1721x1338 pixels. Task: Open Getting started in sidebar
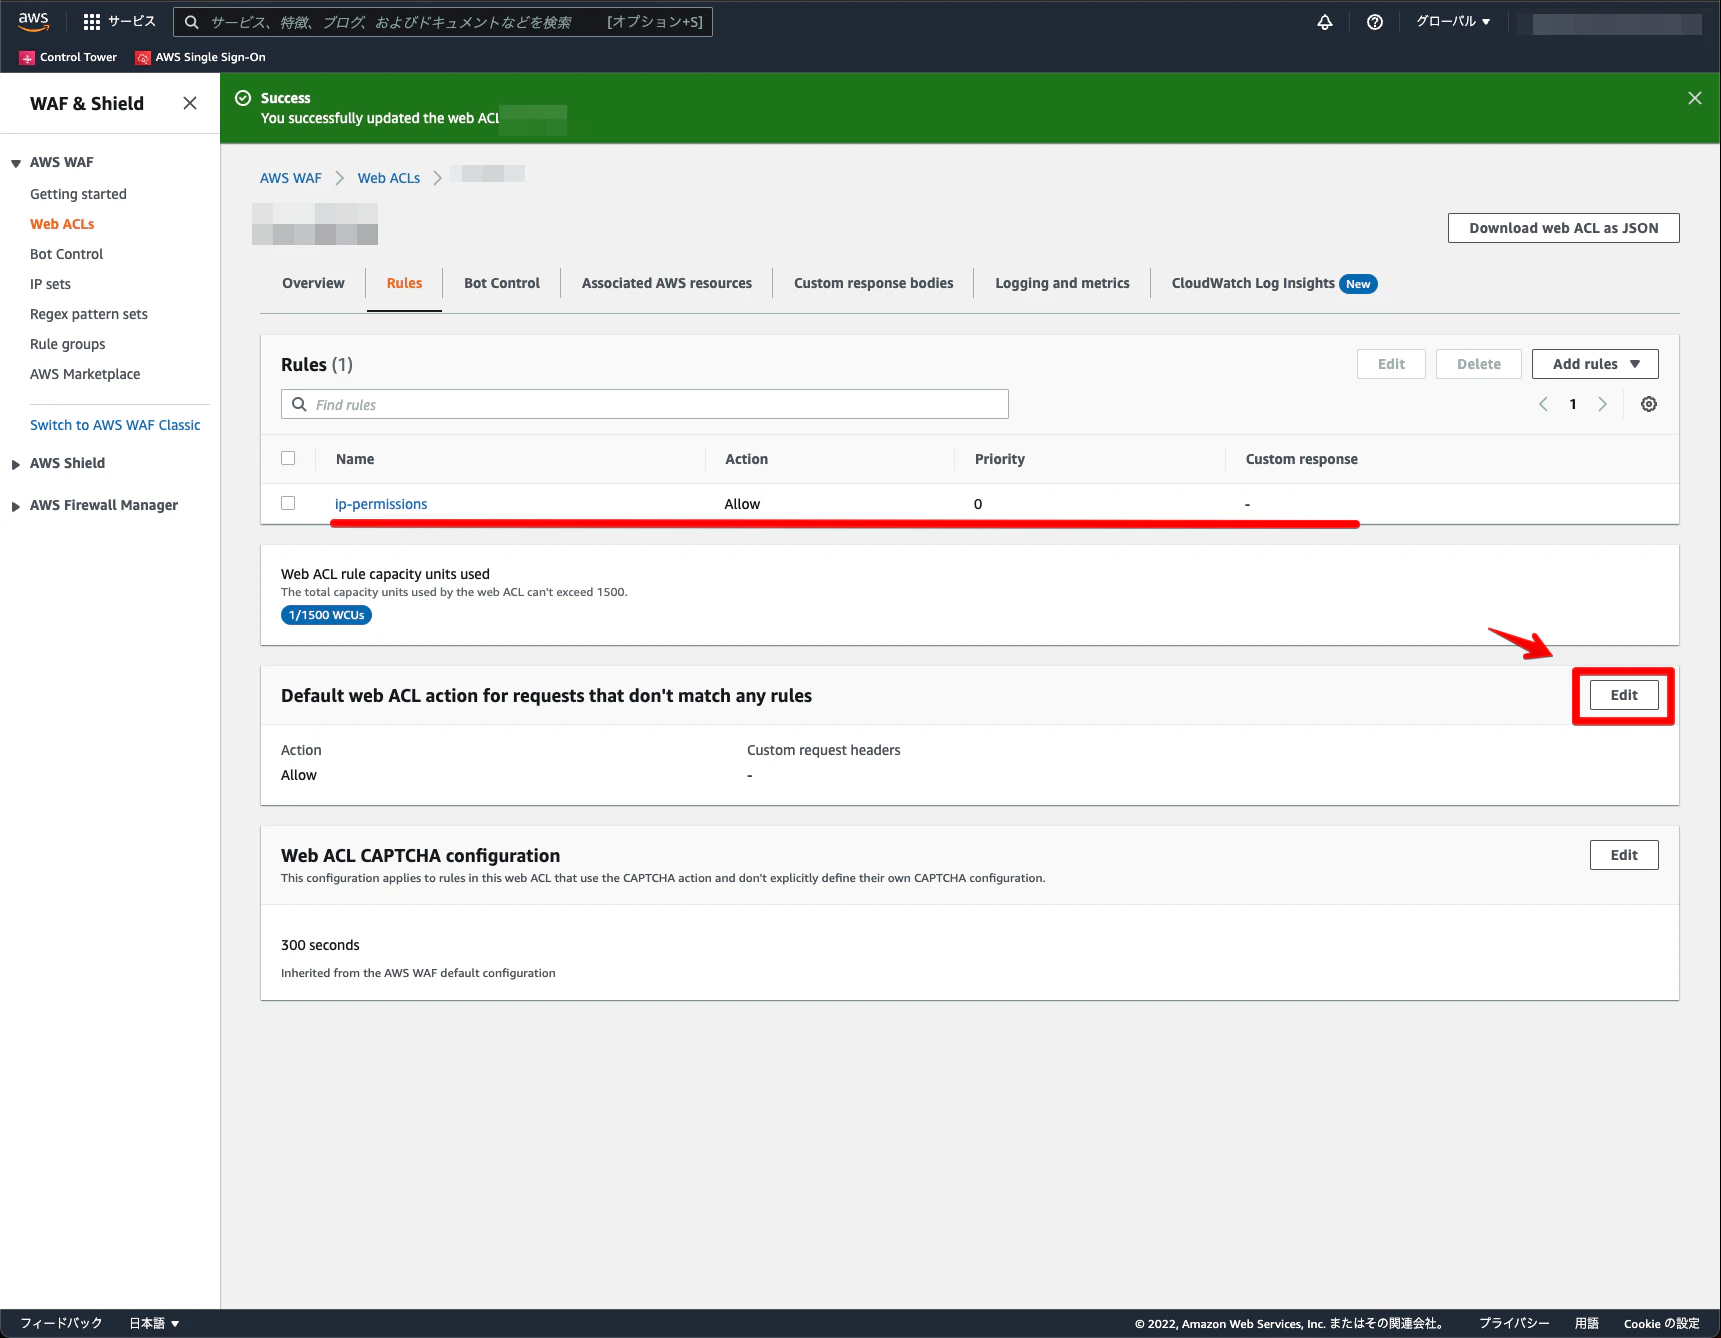point(78,194)
